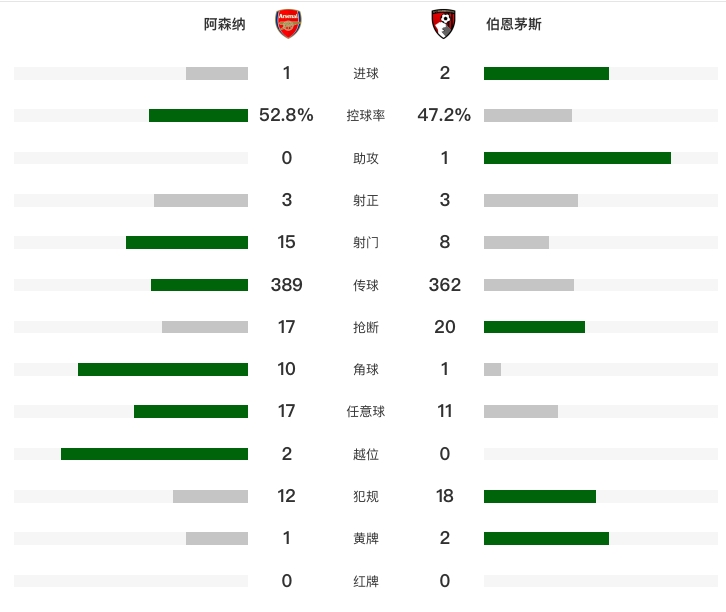
Task: Click Bournemouth's green 犯规 fouls bar
Action: pyautogui.click(x=540, y=496)
